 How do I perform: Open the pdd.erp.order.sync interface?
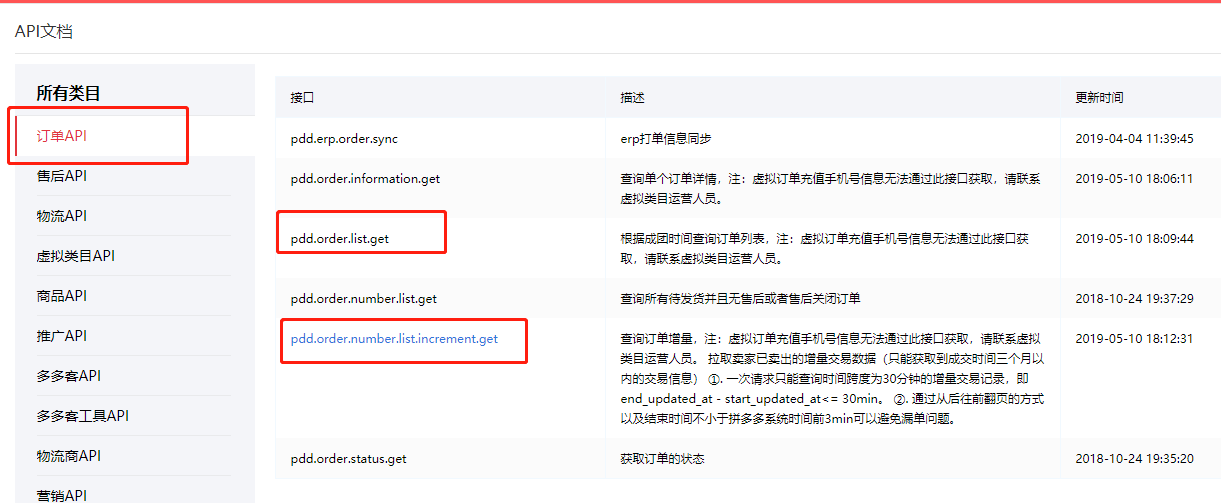pyautogui.click(x=344, y=139)
